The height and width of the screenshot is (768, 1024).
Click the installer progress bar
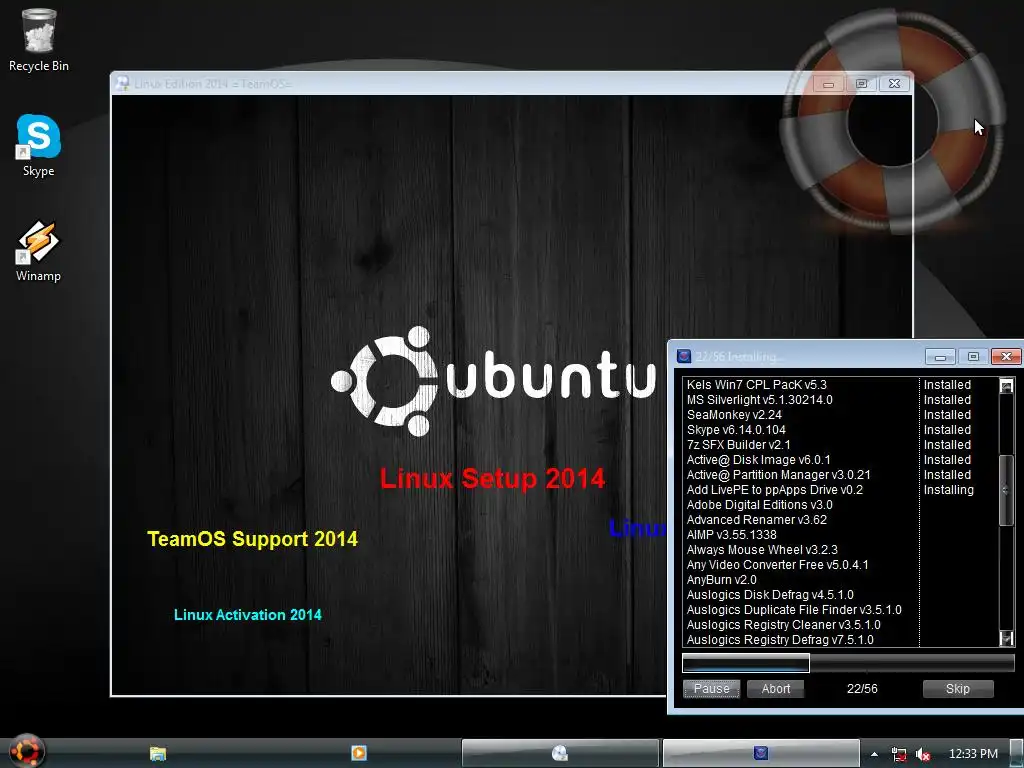tap(848, 663)
